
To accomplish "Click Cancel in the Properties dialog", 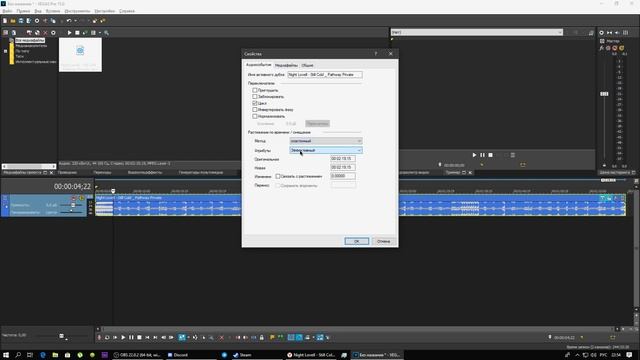I will point(383,241).
